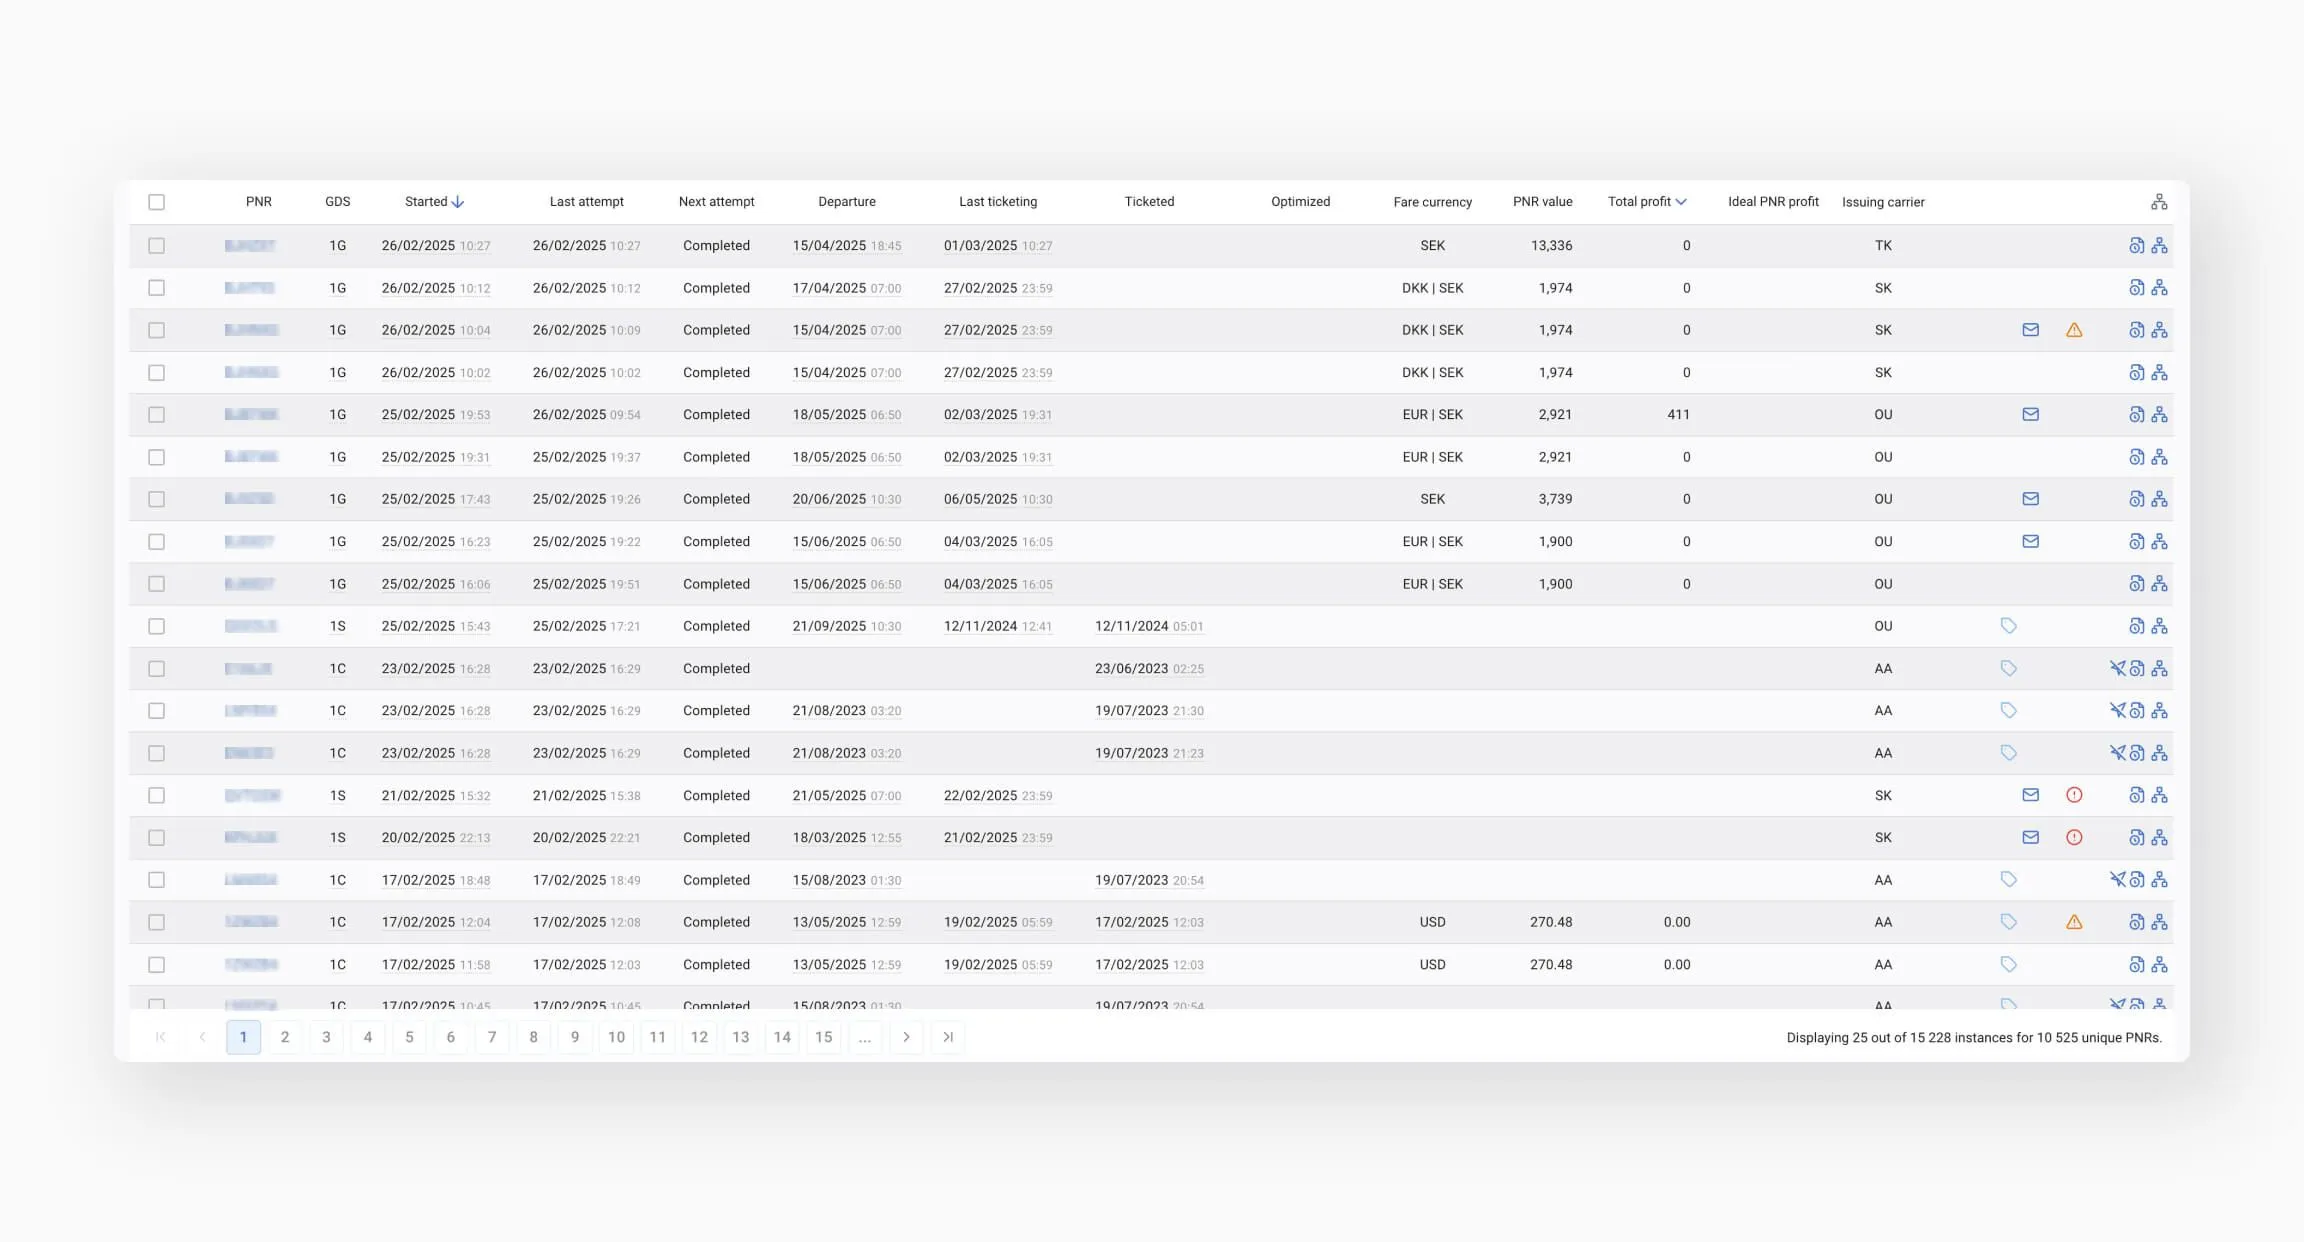This screenshot has width=2304, height=1242.
Task: Jump to the last page of results
Action: coord(947,1037)
